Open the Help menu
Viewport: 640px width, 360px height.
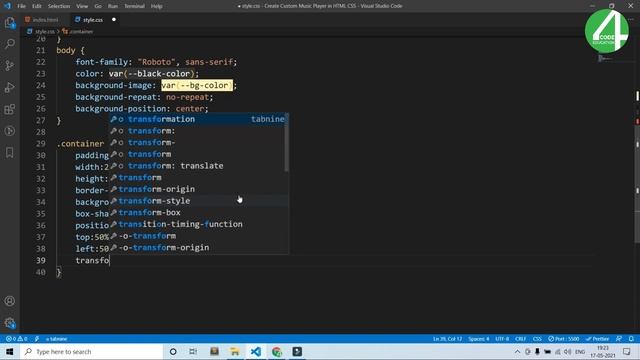[x=157, y=6]
